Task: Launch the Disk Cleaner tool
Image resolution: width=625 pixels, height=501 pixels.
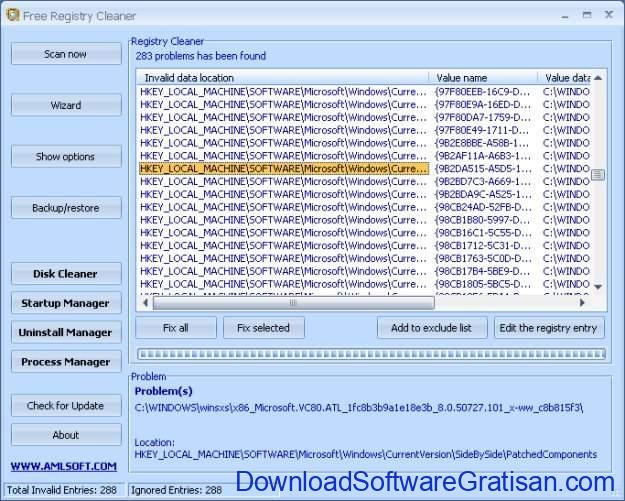Action: tap(66, 274)
